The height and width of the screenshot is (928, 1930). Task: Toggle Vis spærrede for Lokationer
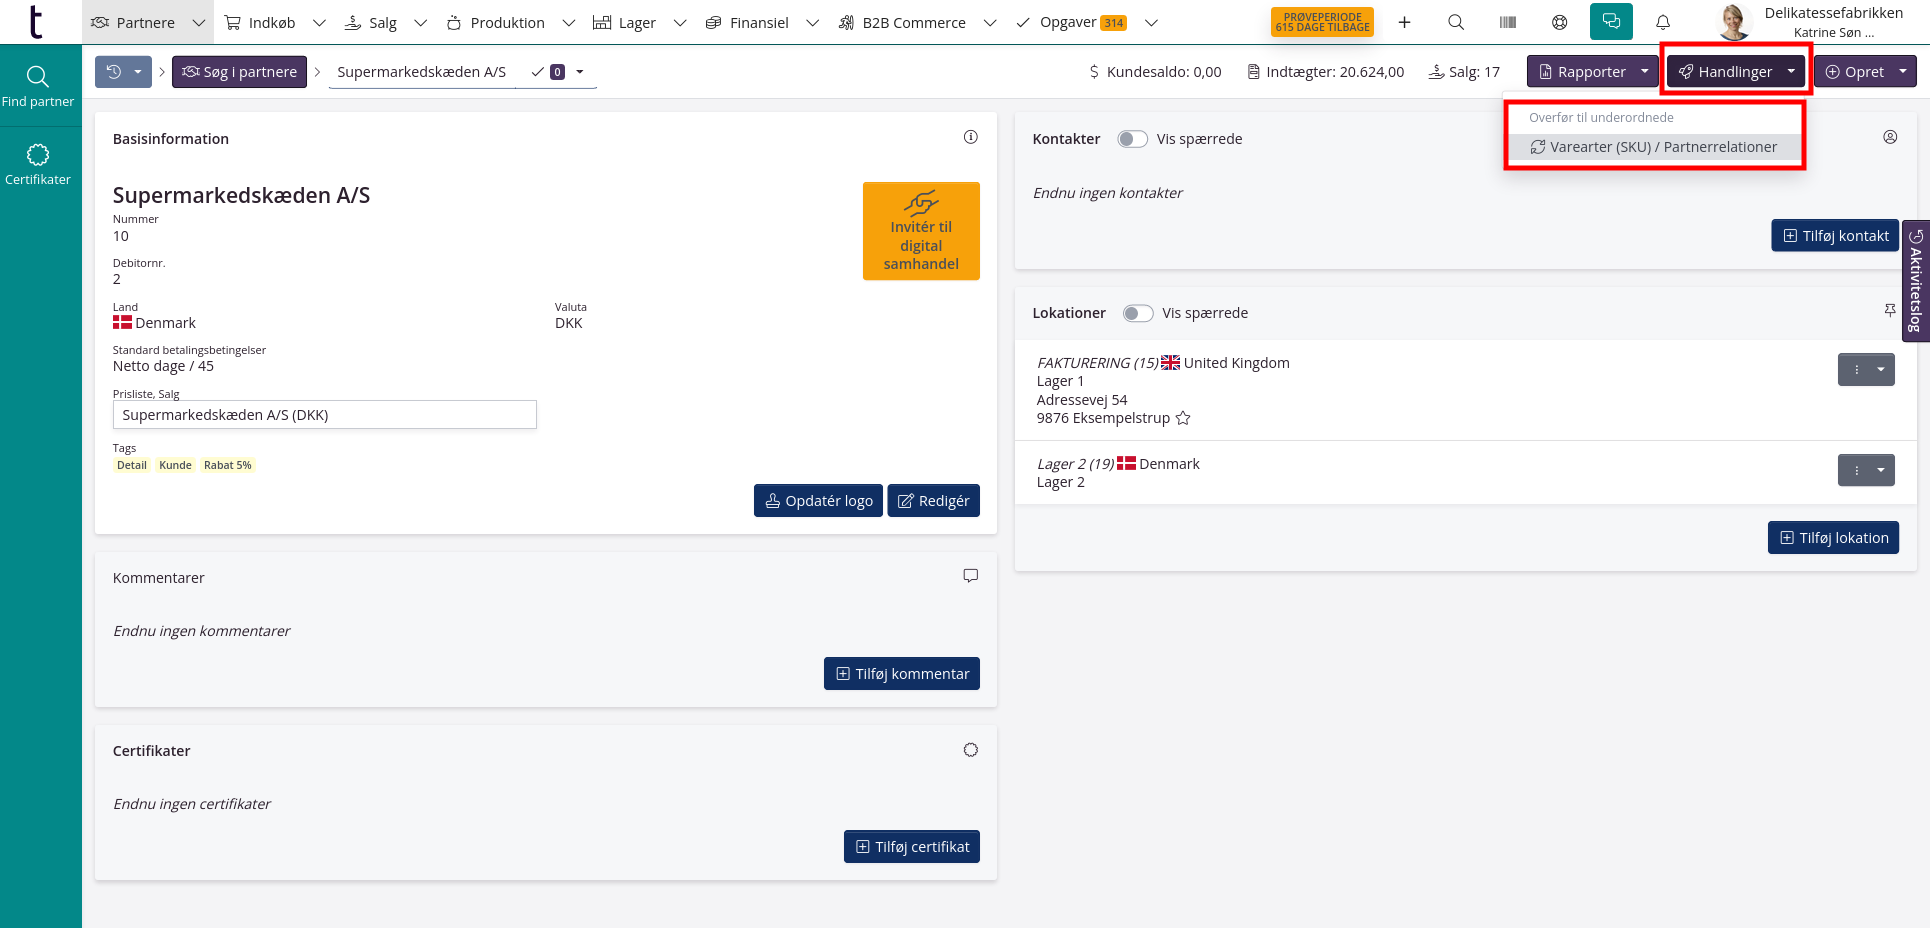1137,313
